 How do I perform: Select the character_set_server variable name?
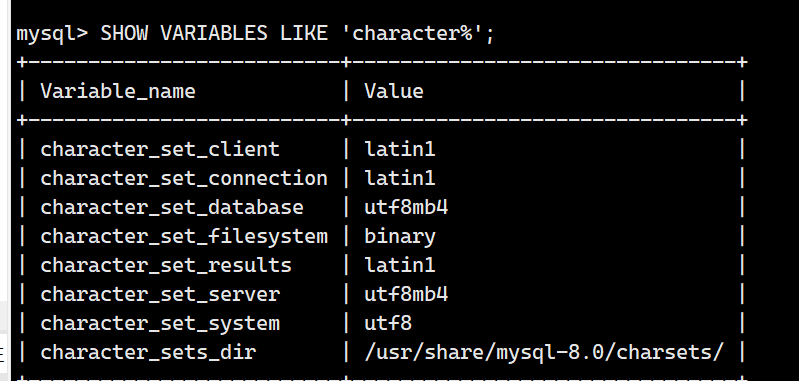coord(160,295)
